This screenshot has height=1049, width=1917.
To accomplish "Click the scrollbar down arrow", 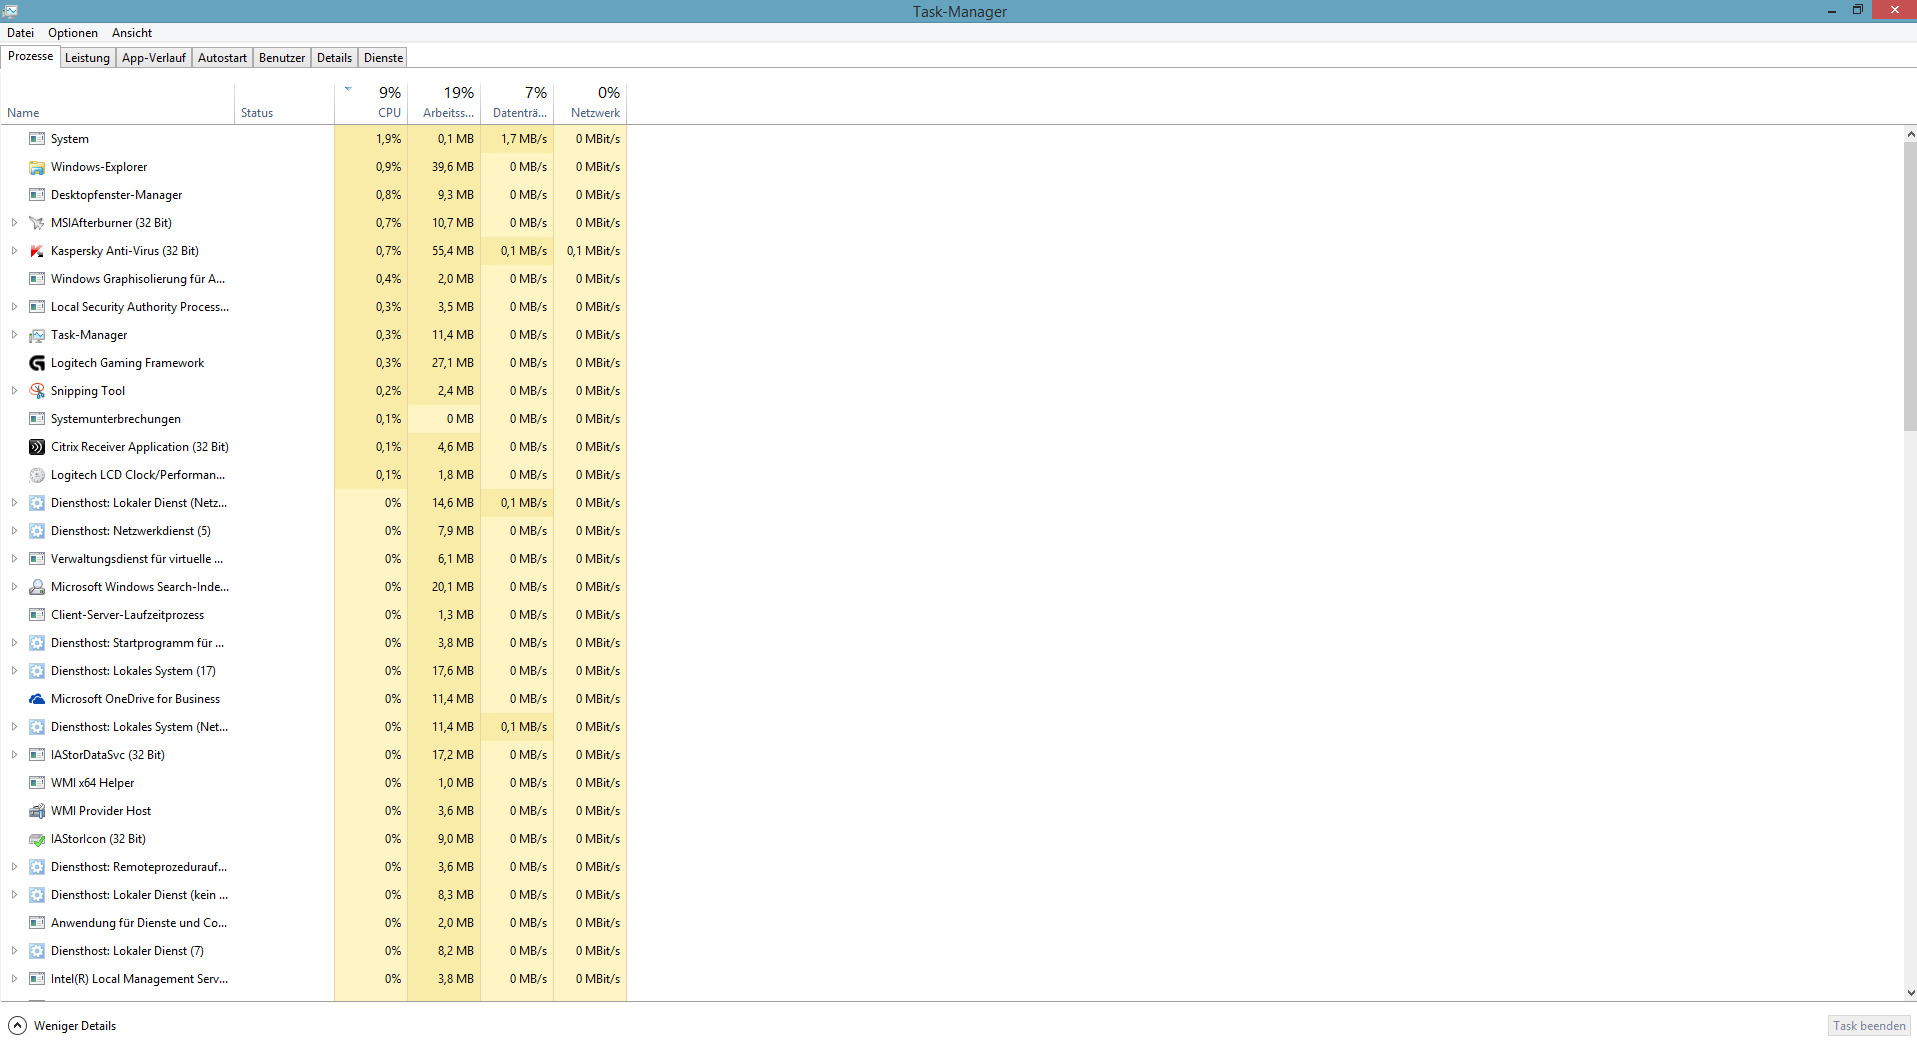I will pos(1910,993).
